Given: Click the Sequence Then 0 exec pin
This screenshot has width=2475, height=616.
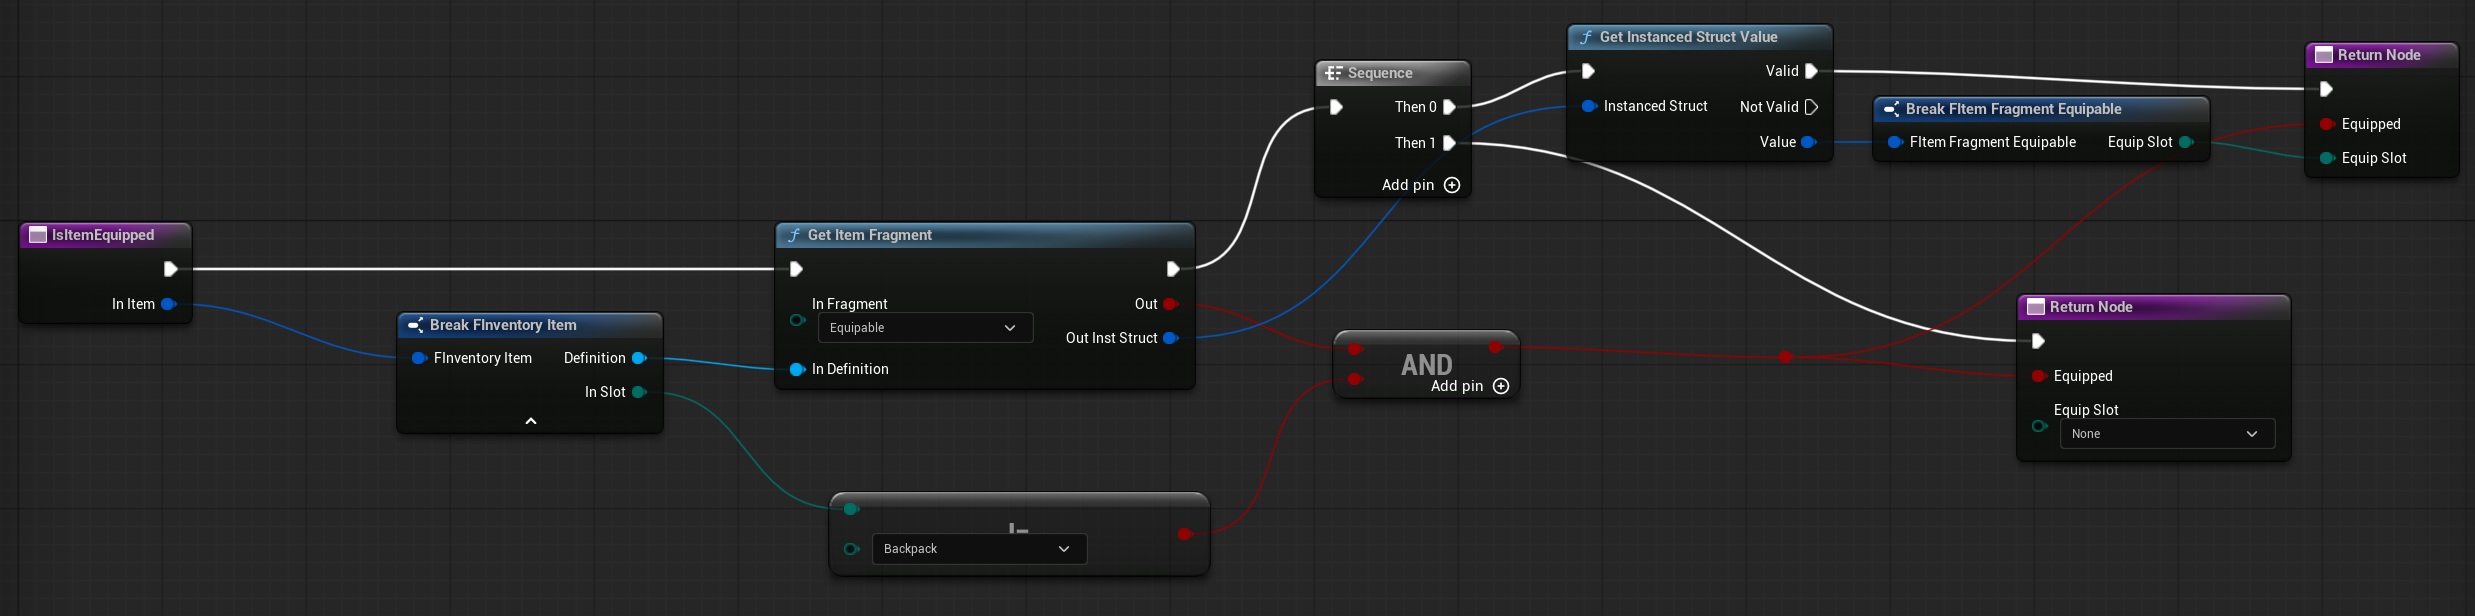Looking at the screenshot, I should tap(1449, 107).
